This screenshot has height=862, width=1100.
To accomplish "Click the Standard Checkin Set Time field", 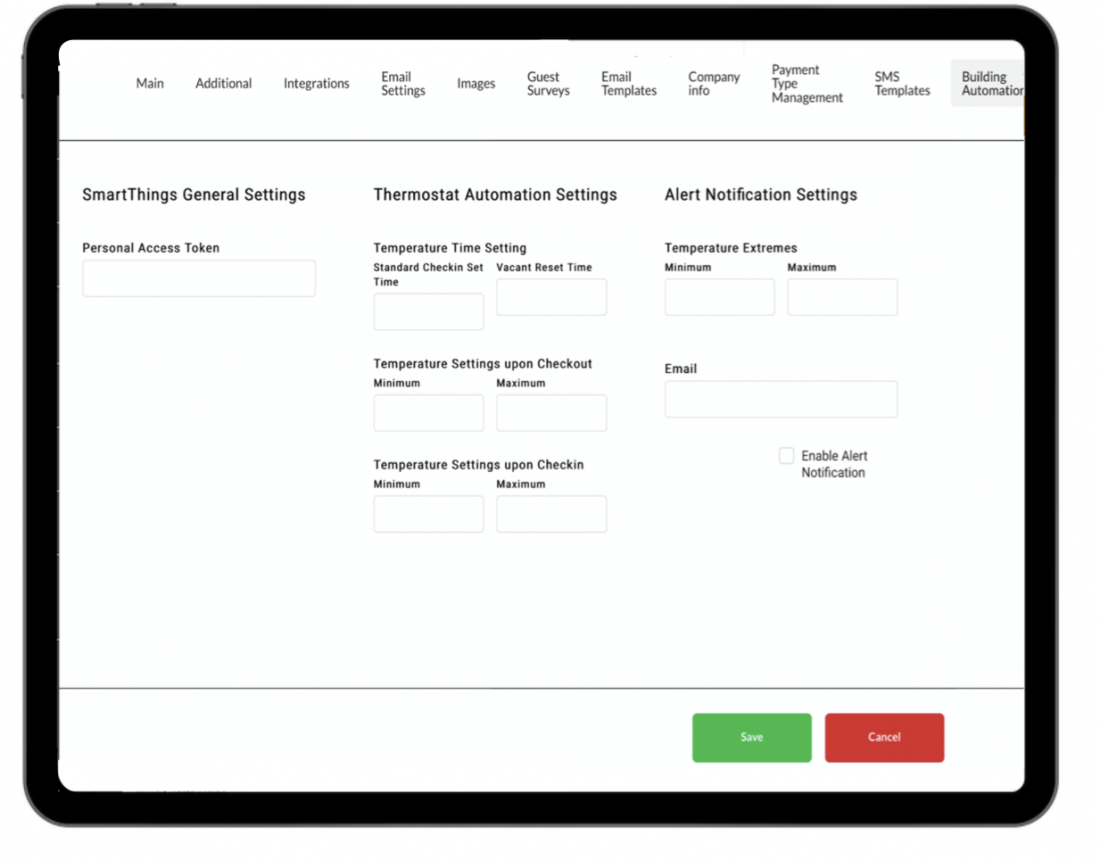I will [428, 312].
